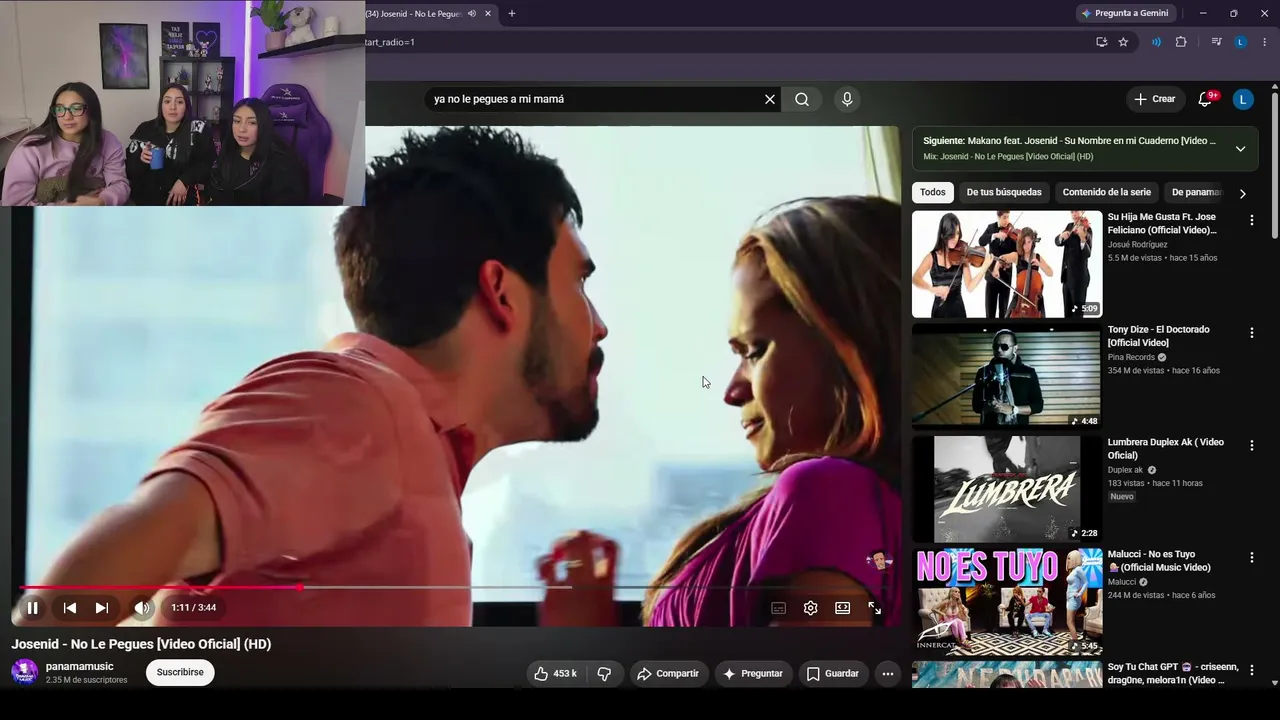
Task: Open options for Lumbrera Duplex Ak
Action: tap(1251, 445)
